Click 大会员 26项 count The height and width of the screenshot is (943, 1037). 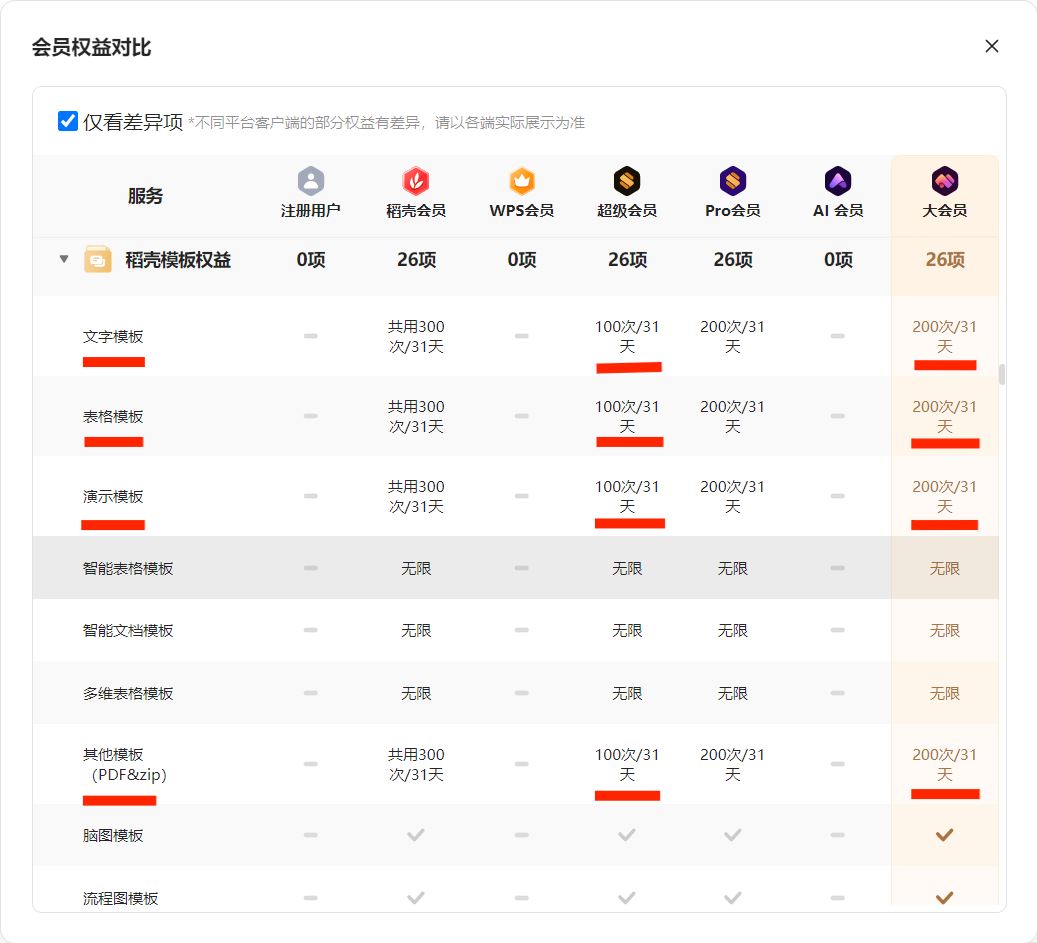[x=945, y=260]
